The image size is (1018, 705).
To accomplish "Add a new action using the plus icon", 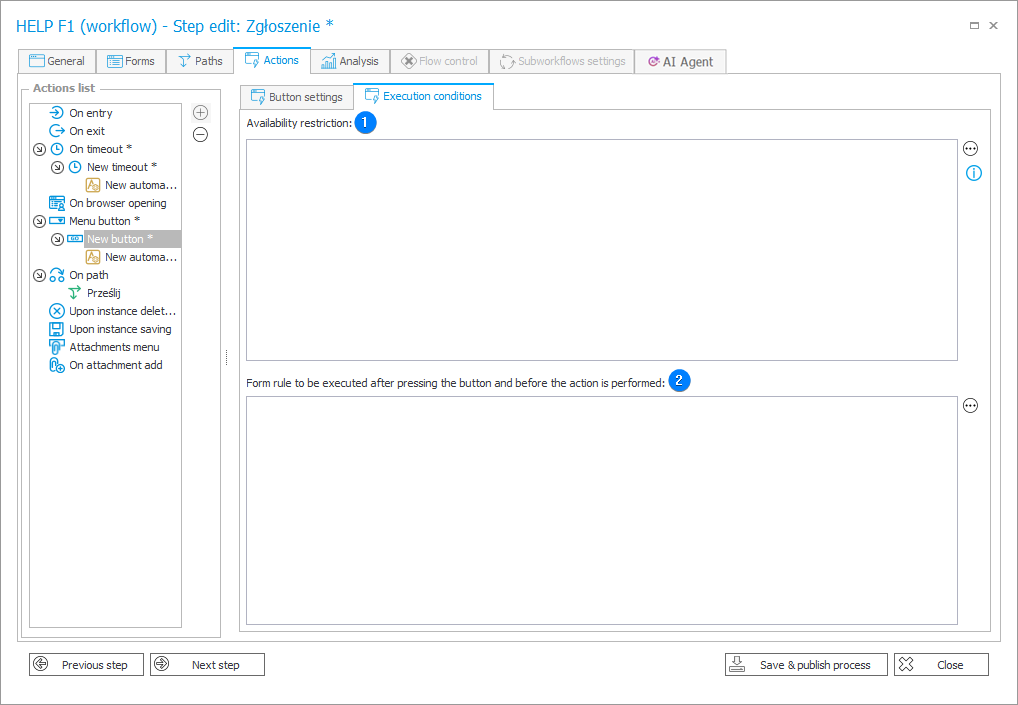I will (x=200, y=112).
